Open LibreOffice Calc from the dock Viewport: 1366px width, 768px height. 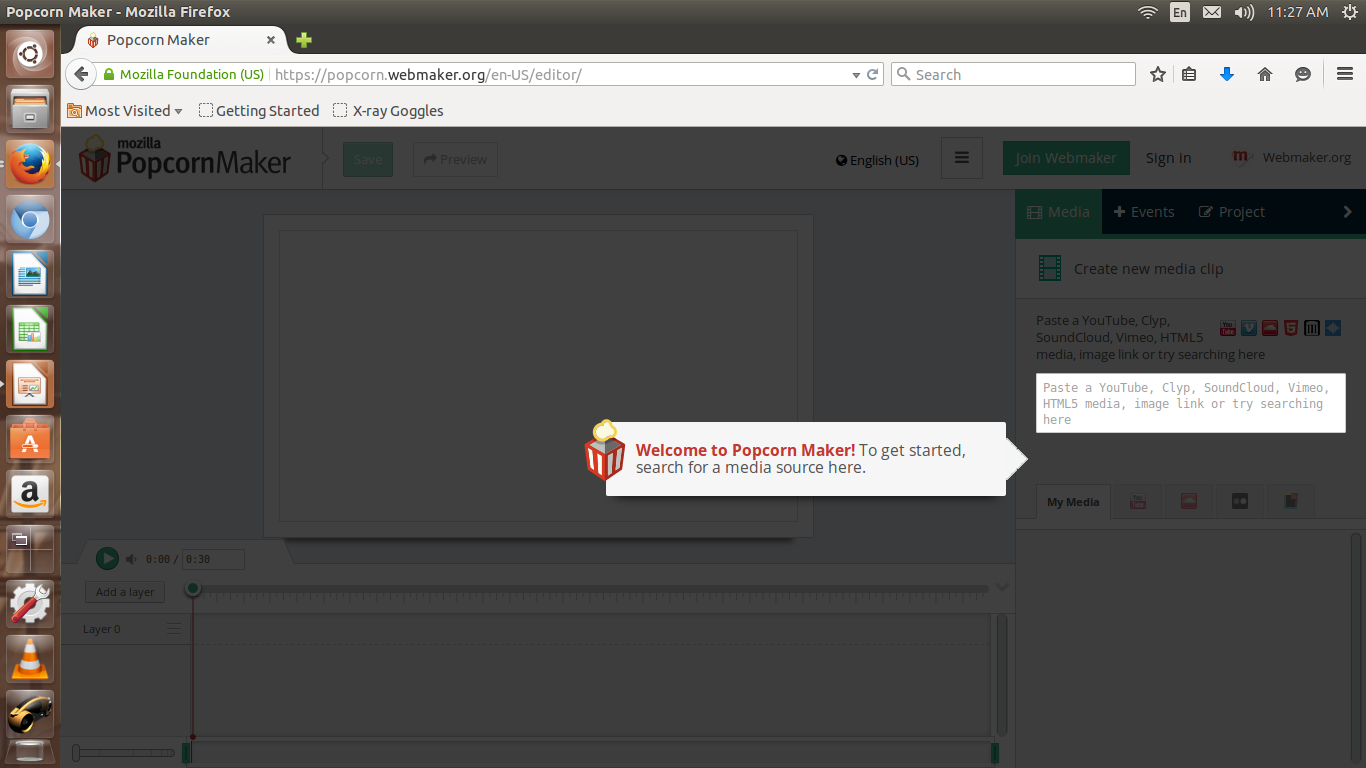click(x=30, y=329)
